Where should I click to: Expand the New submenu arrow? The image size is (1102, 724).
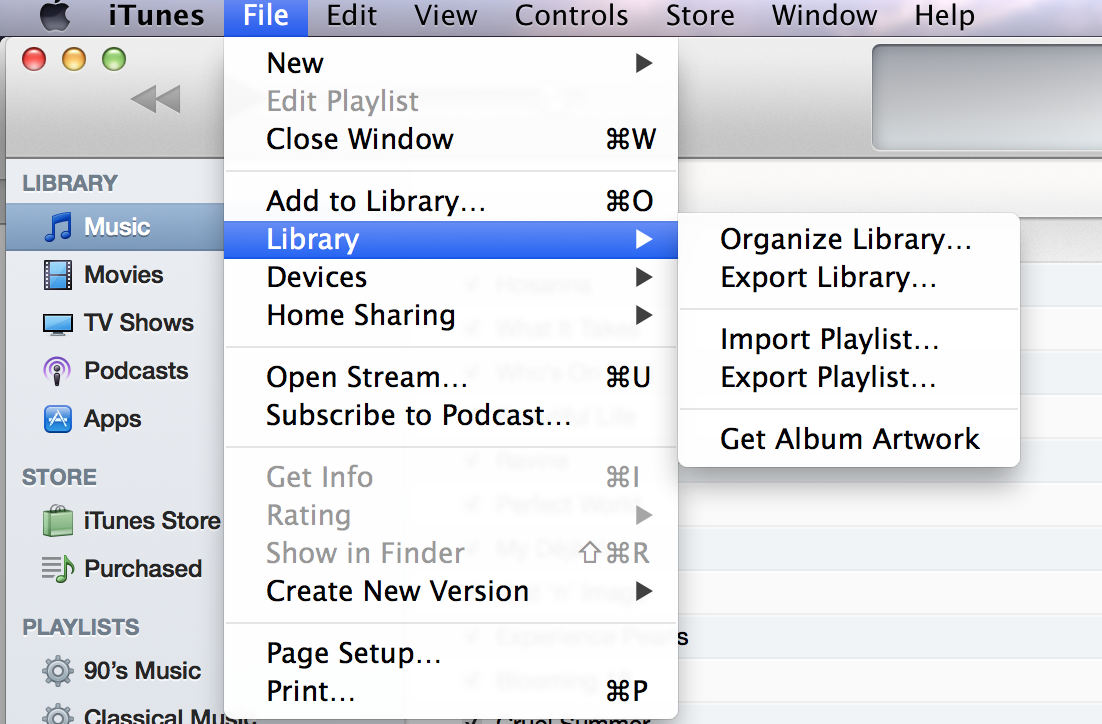[644, 64]
